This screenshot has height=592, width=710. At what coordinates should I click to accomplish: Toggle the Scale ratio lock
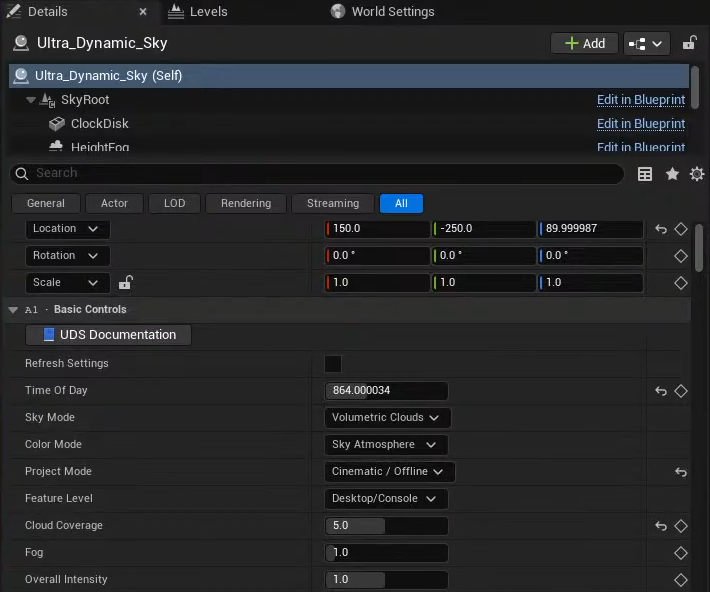pyautogui.click(x=125, y=283)
